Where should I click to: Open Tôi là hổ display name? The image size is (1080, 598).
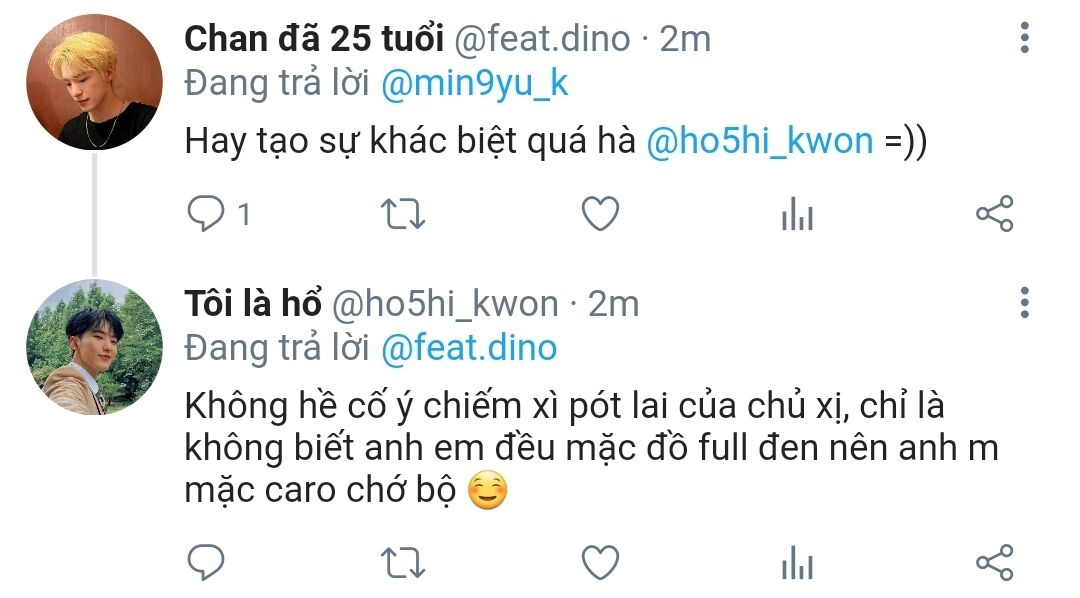[x=253, y=303]
